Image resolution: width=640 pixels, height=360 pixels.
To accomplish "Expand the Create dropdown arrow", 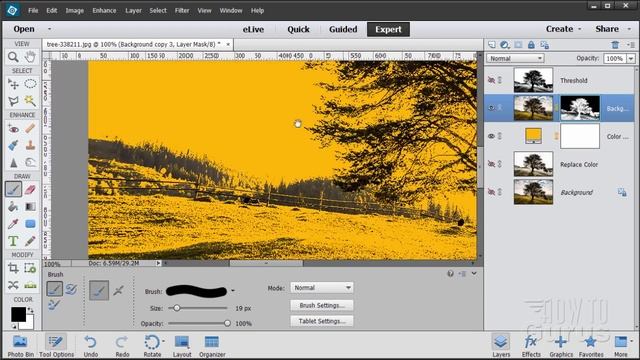I will (580, 29).
